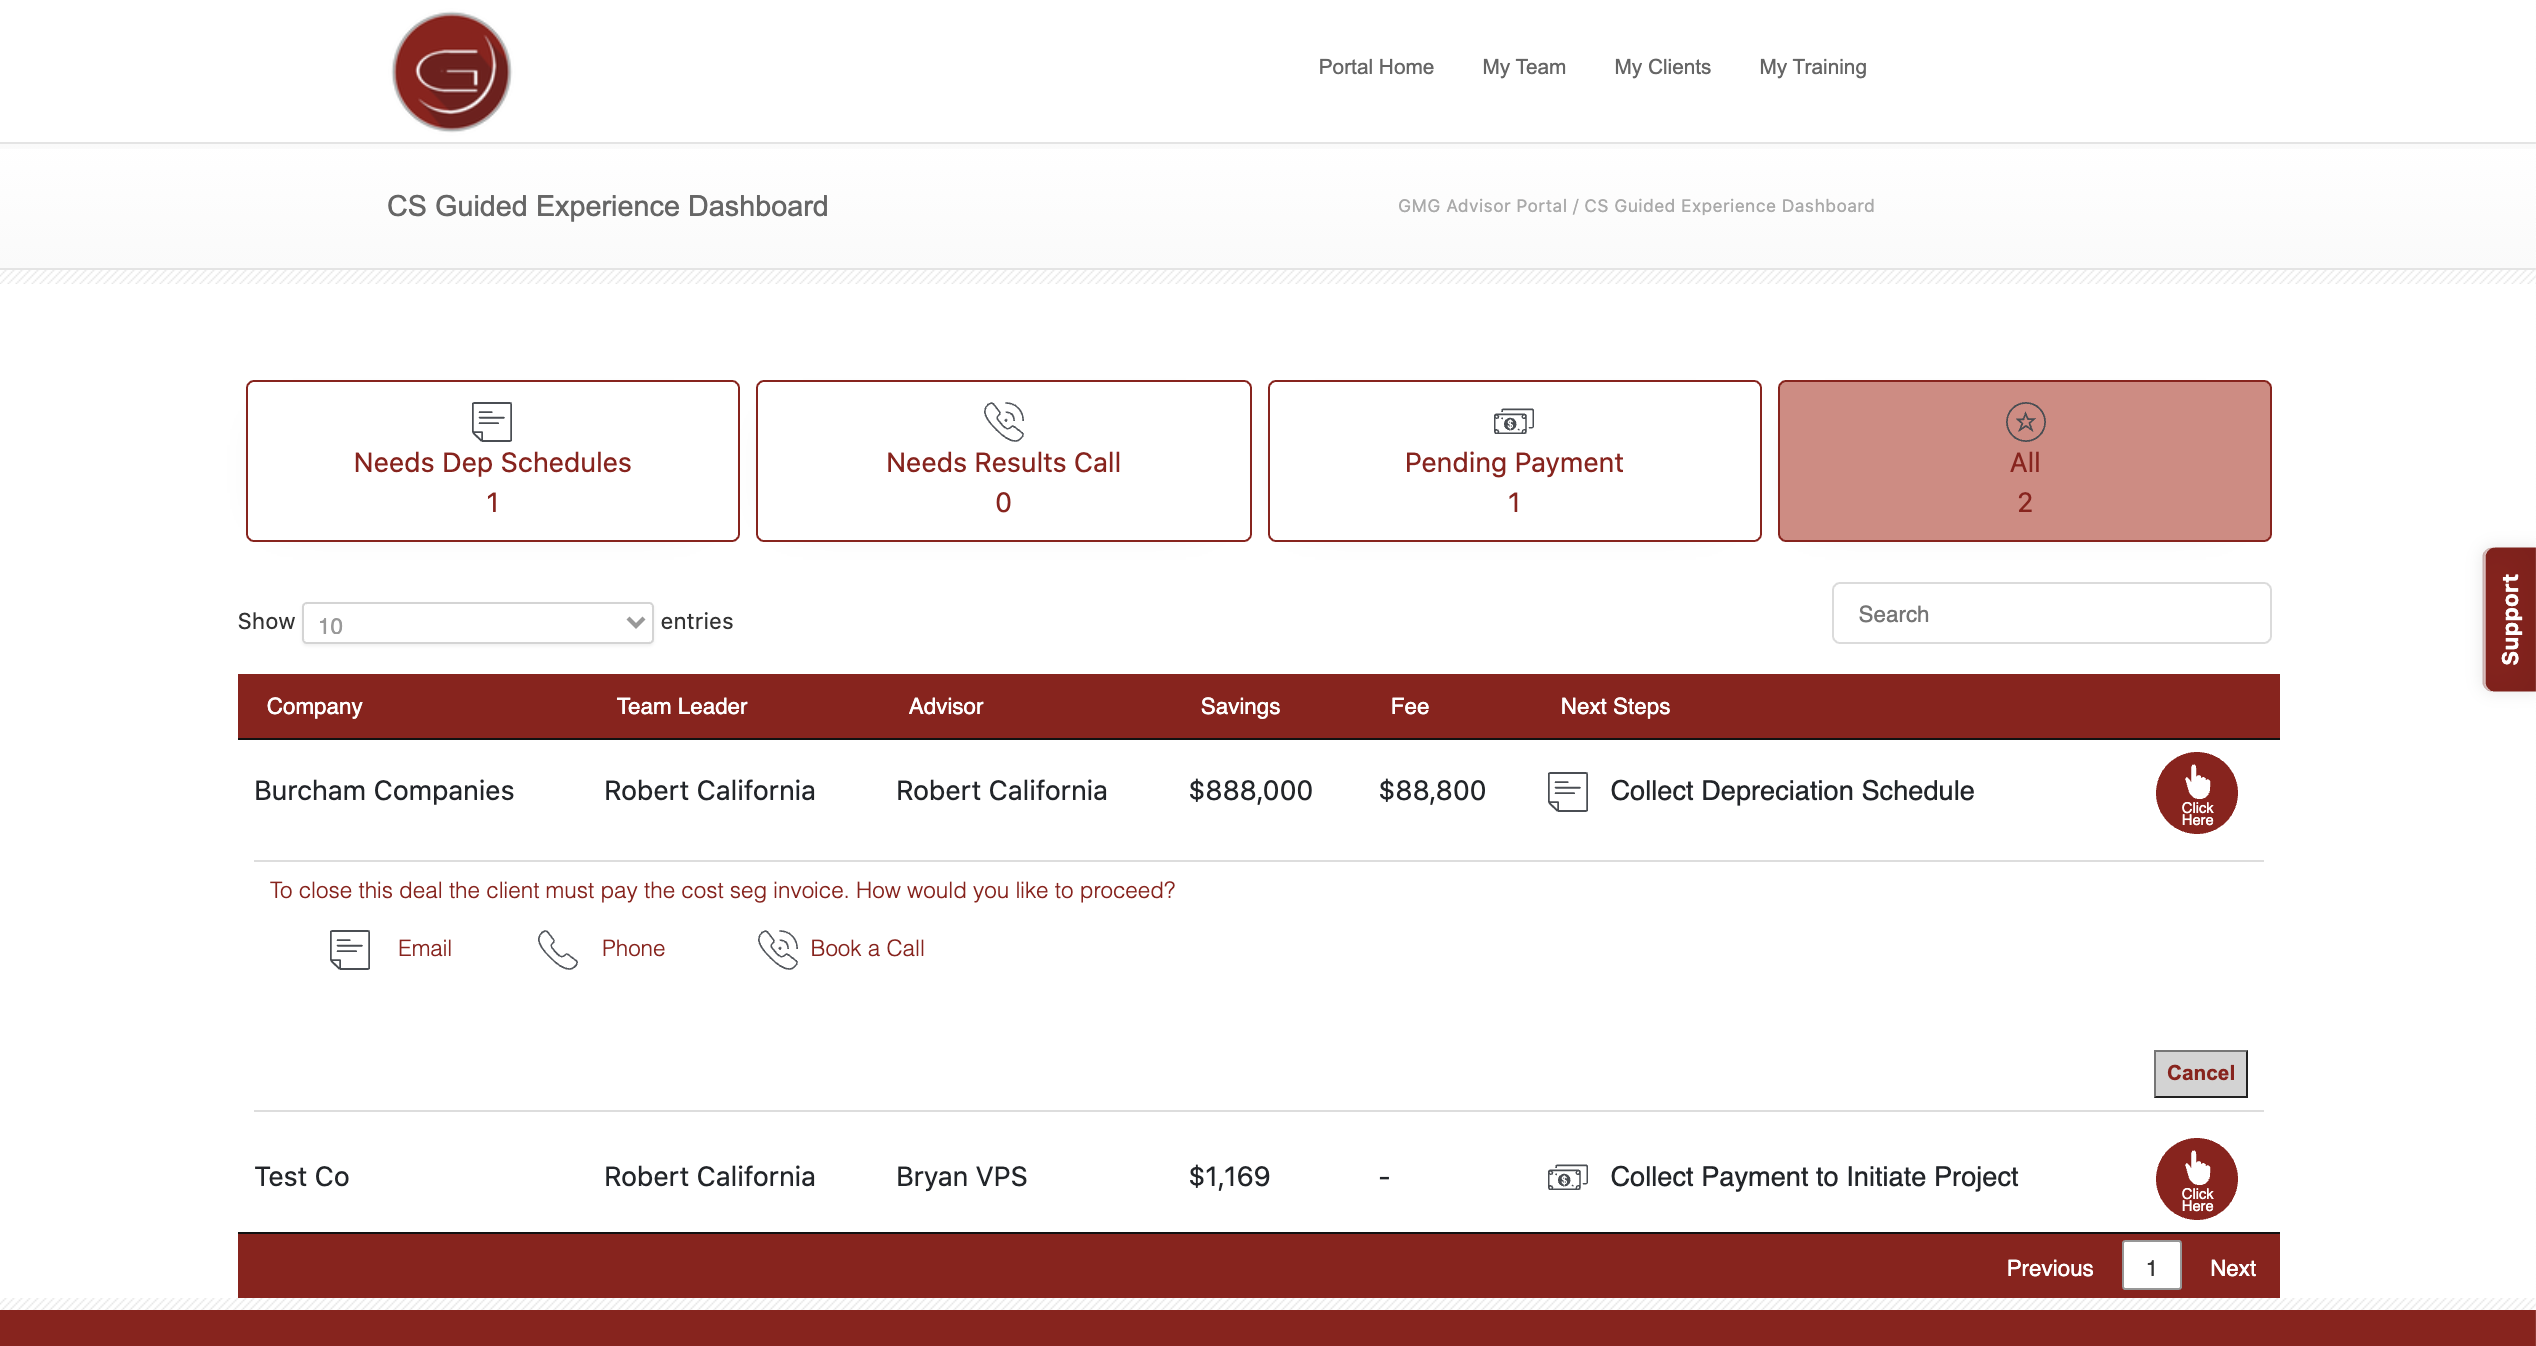Click the red G logo in the header

(x=451, y=71)
